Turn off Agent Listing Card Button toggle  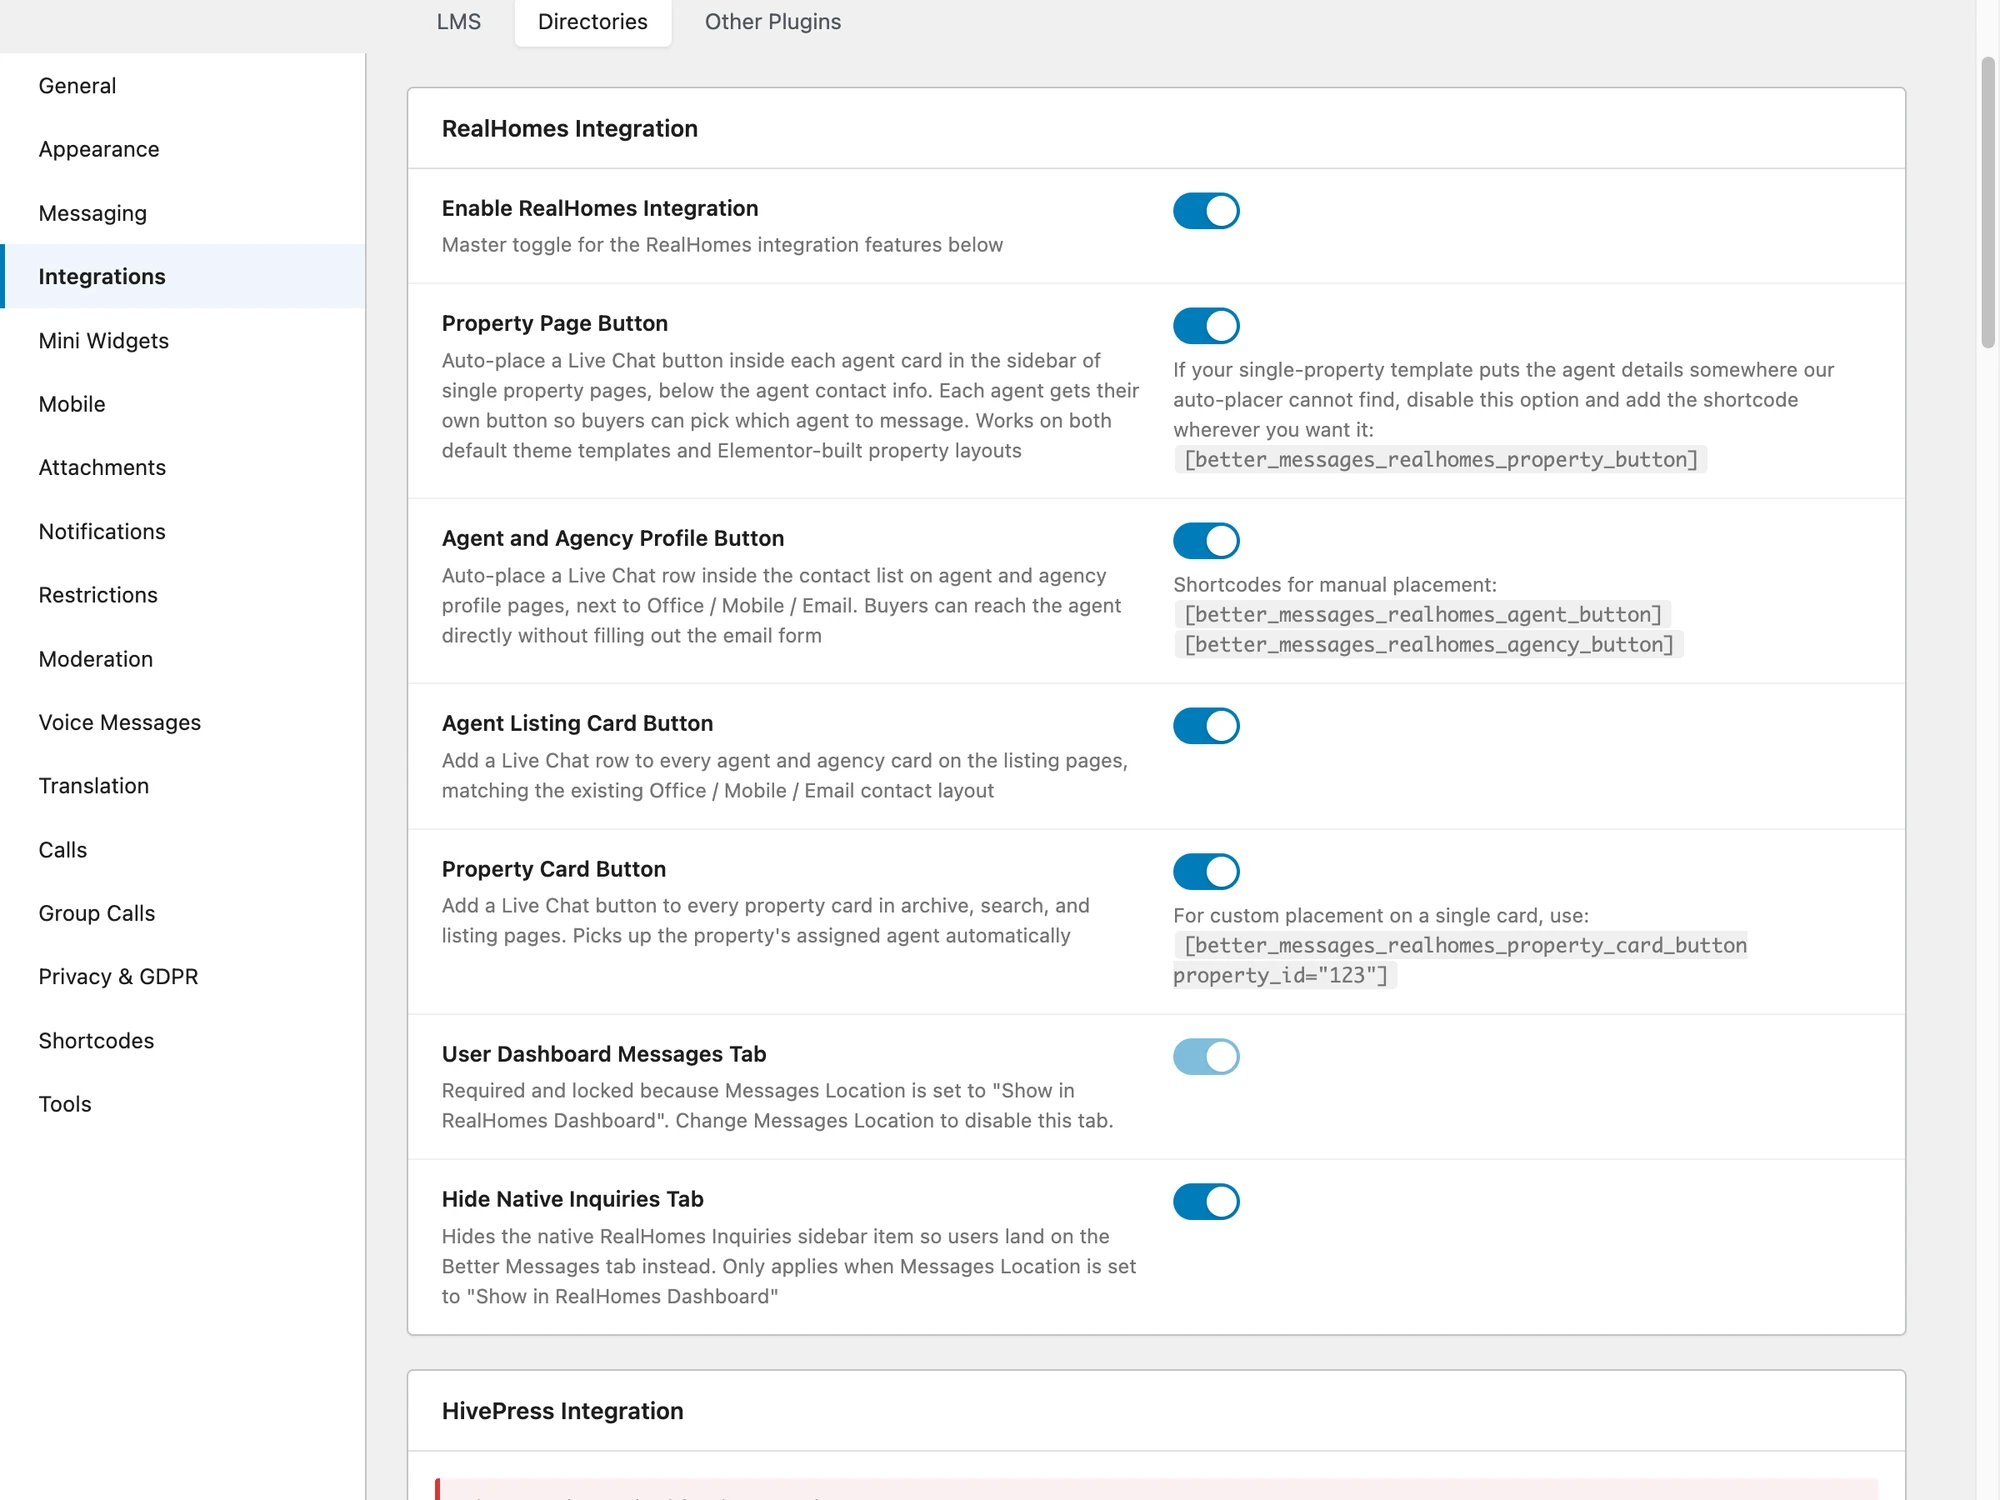pos(1206,726)
